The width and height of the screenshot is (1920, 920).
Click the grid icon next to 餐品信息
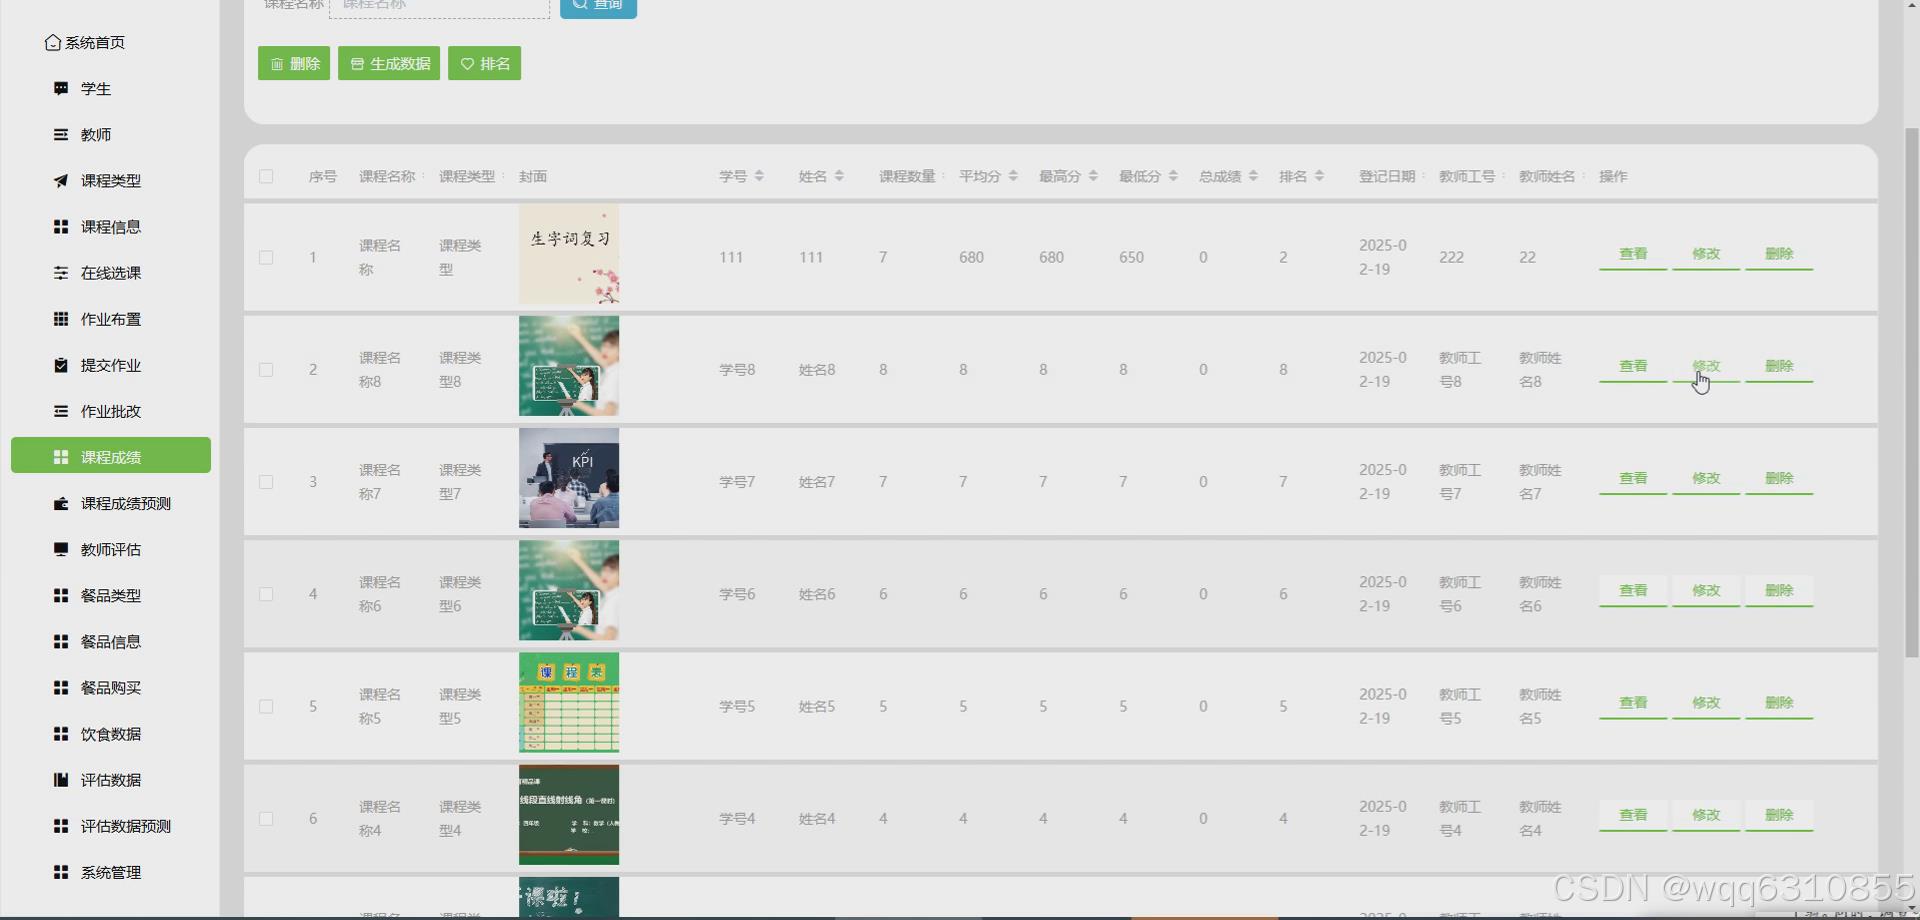click(x=61, y=641)
